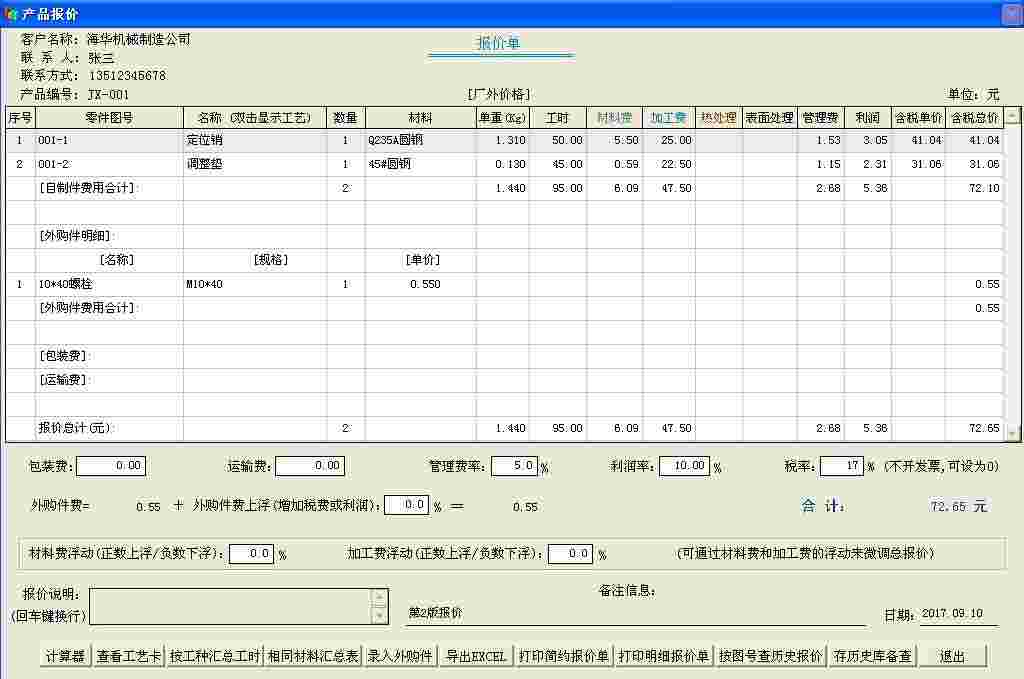Viewport: 1024px width, 679px height.
Task: 点击"录入外购件"按钮
Action: pyautogui.click(x=403, y=657)
